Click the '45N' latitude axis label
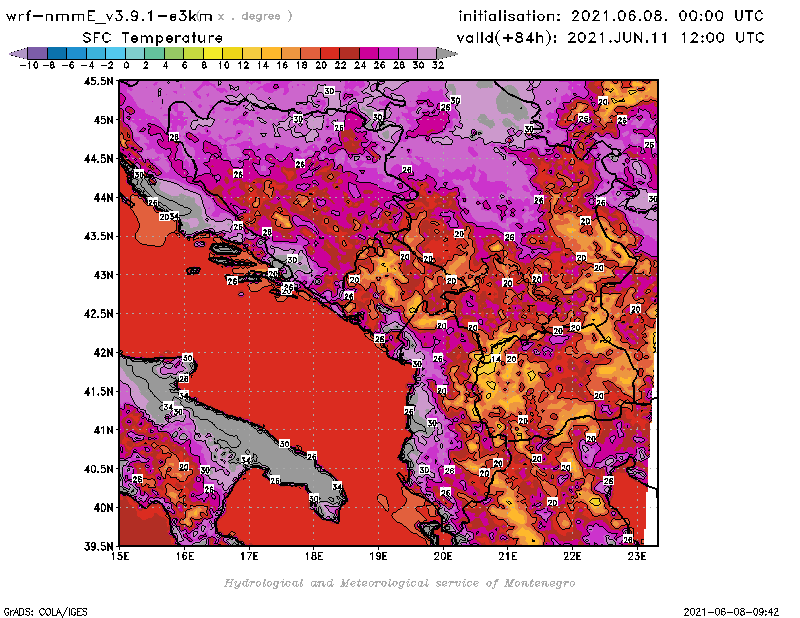Screen dimensions: 800x618 point(104,120)
